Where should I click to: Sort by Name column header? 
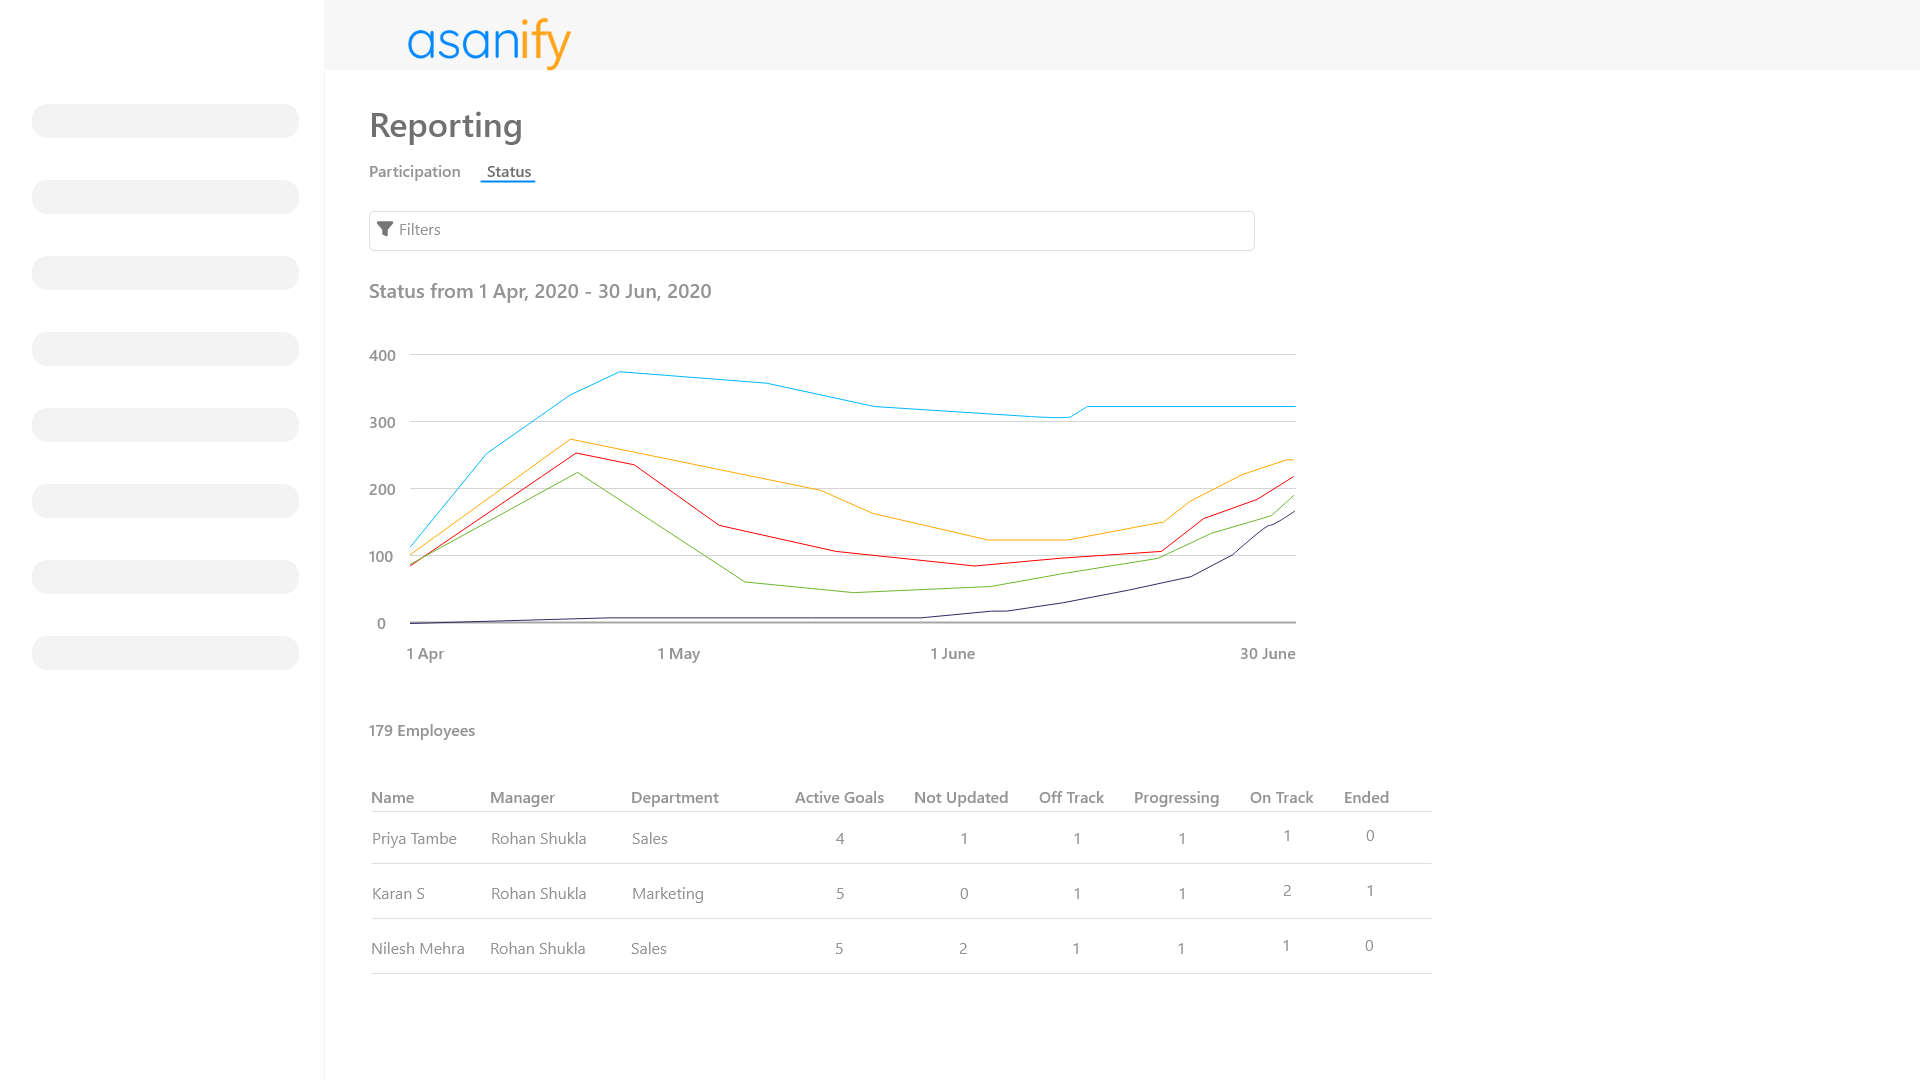click(x=392, y=798)
